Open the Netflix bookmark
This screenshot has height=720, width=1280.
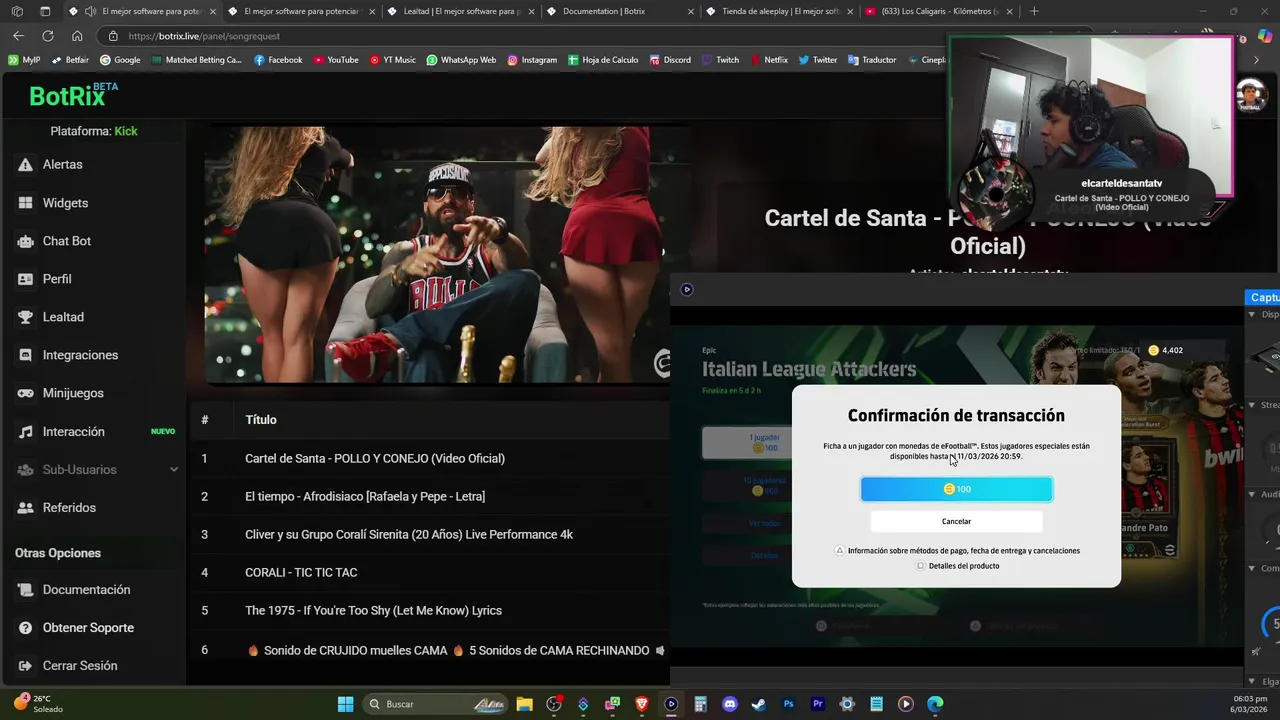(768, 60)
